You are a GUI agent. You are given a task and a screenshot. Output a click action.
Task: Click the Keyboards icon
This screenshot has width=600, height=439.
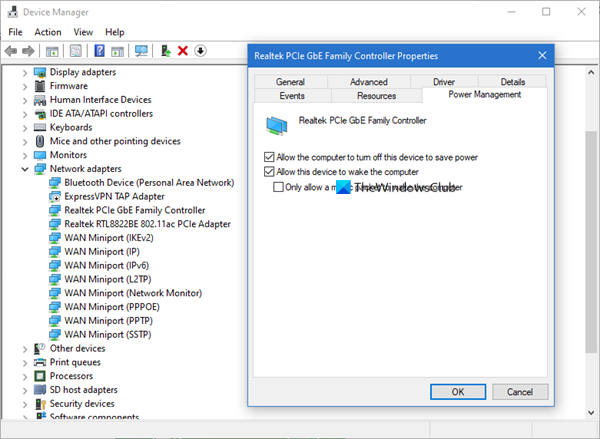coord(40,127)
